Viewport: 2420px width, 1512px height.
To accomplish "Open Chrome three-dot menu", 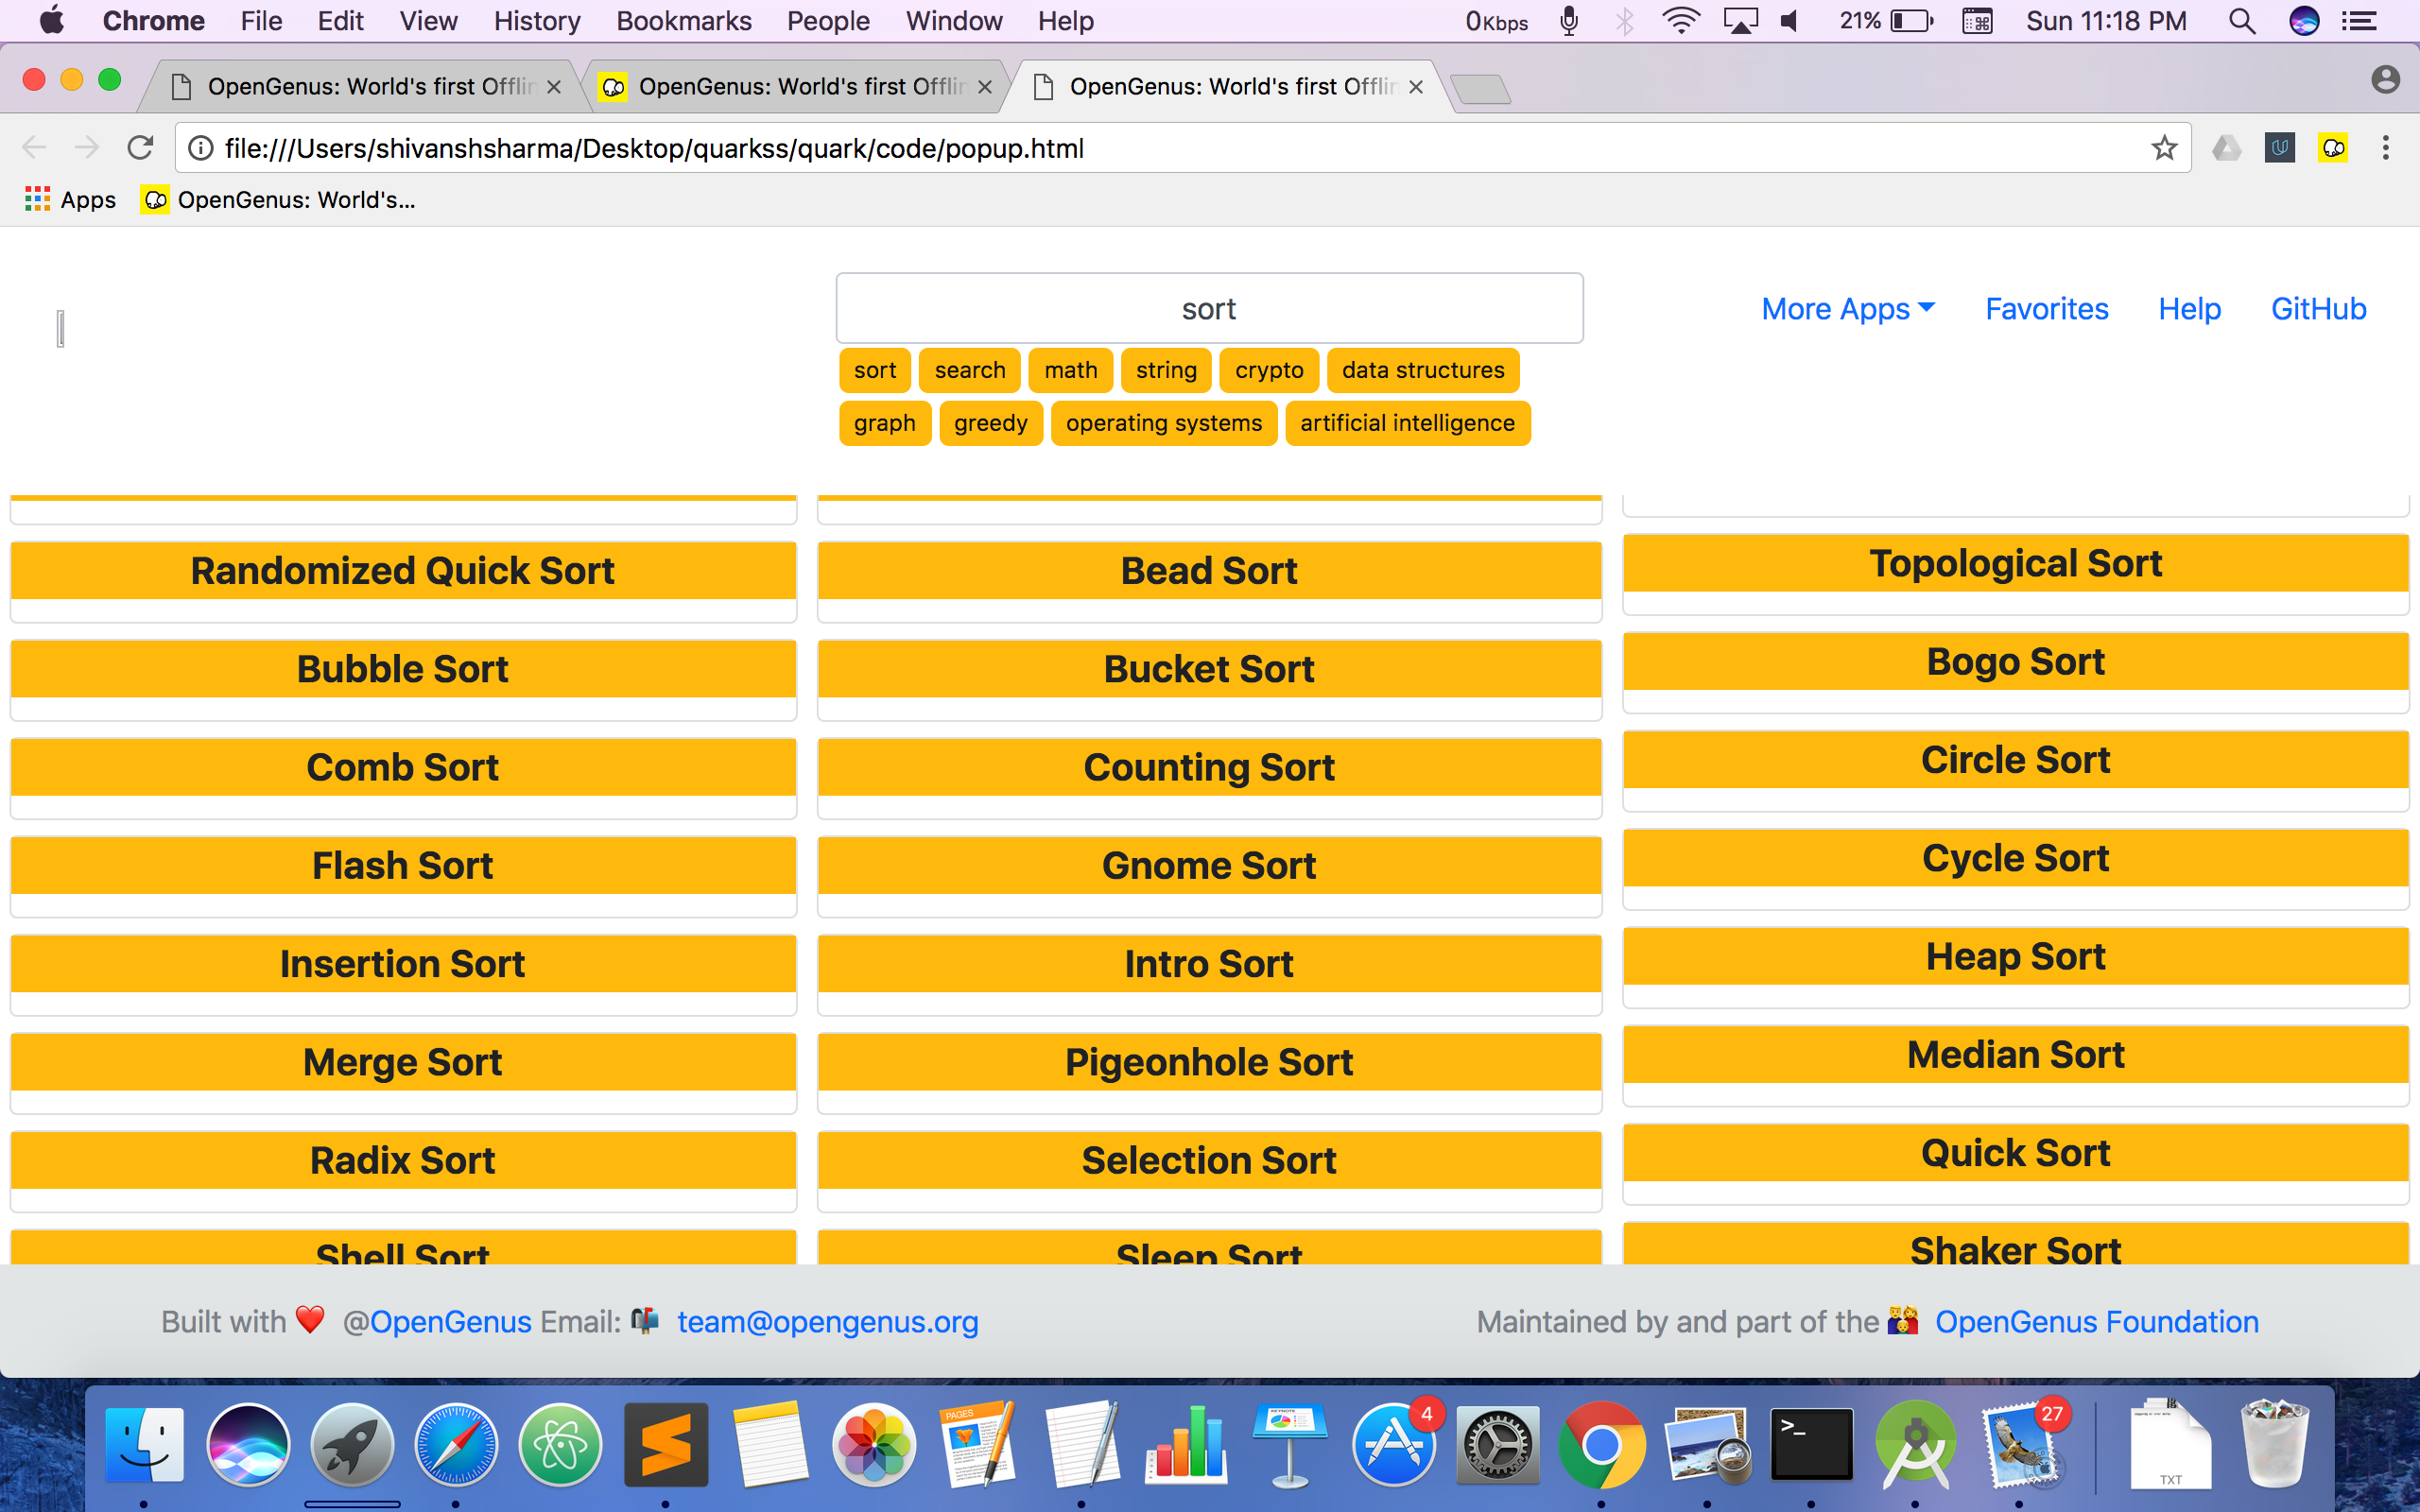I will [x=2385, y=148].
